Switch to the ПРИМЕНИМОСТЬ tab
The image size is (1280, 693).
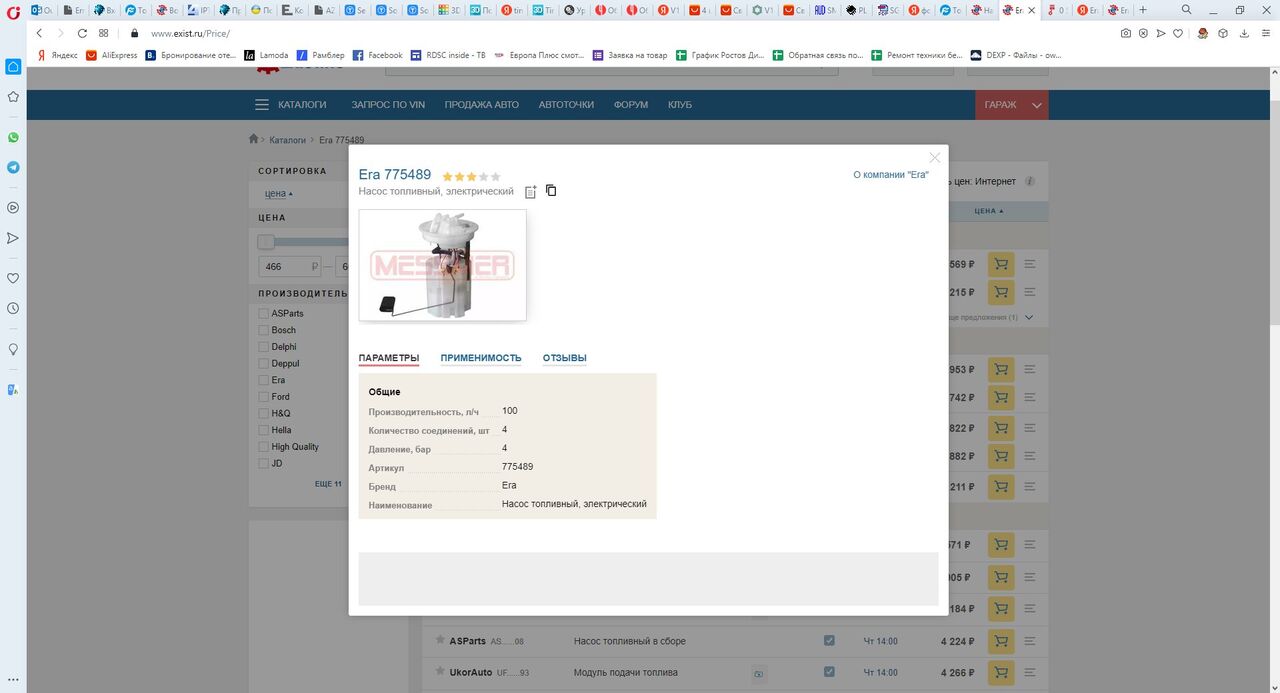(x=481, y=358)
